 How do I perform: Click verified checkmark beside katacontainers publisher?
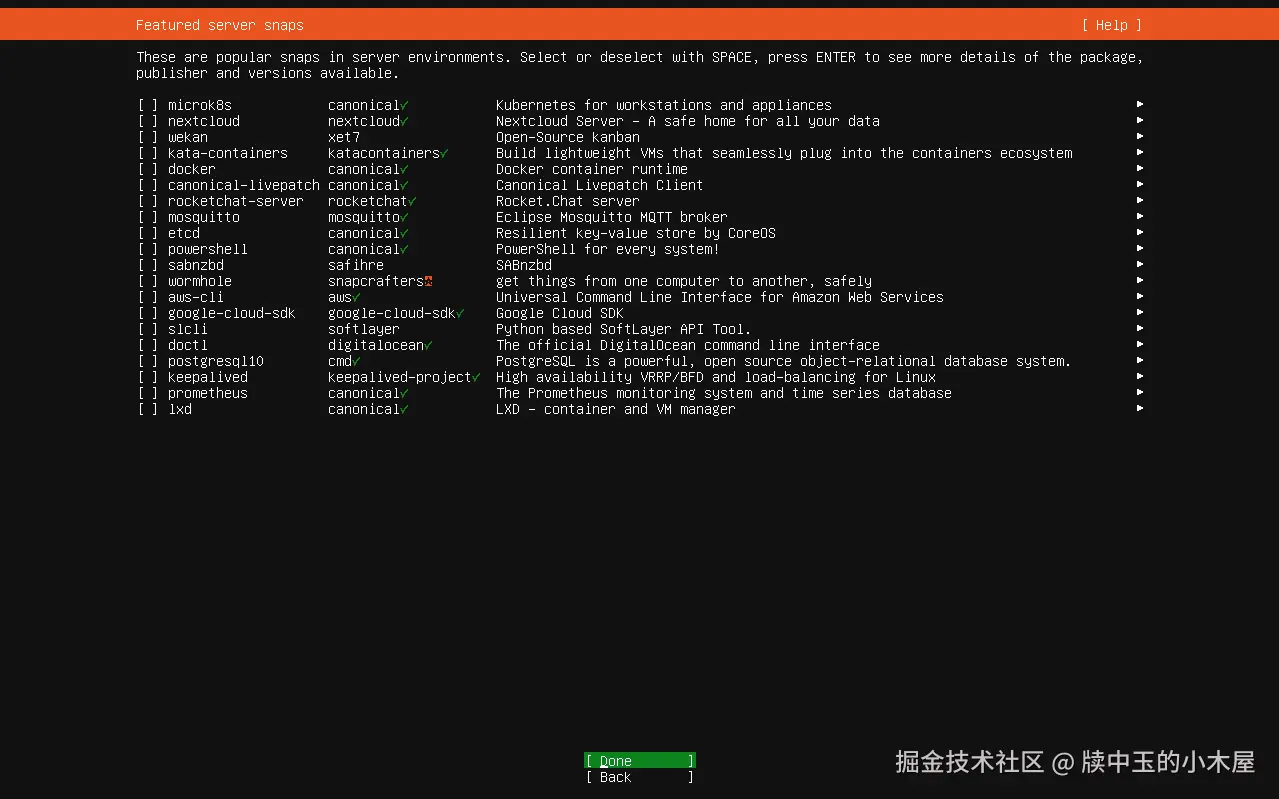444,153
